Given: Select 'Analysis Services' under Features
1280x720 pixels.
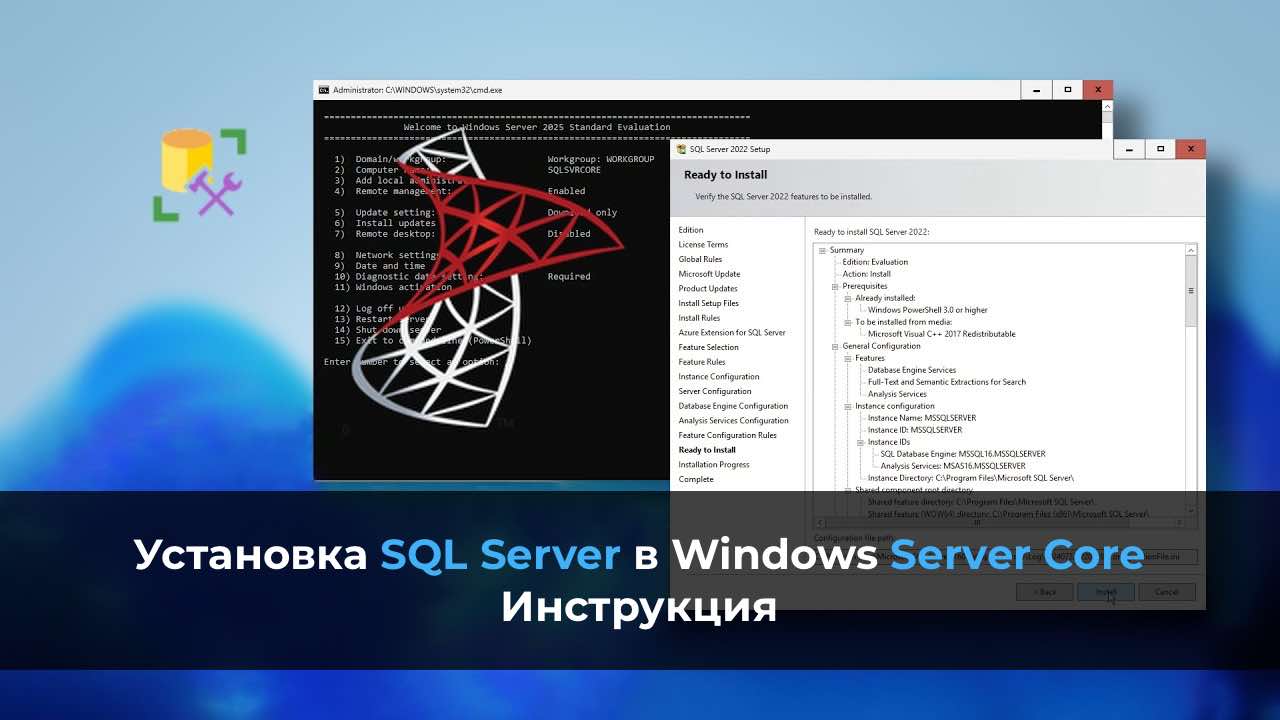Looking at the screenshot, I should [897, 394].
